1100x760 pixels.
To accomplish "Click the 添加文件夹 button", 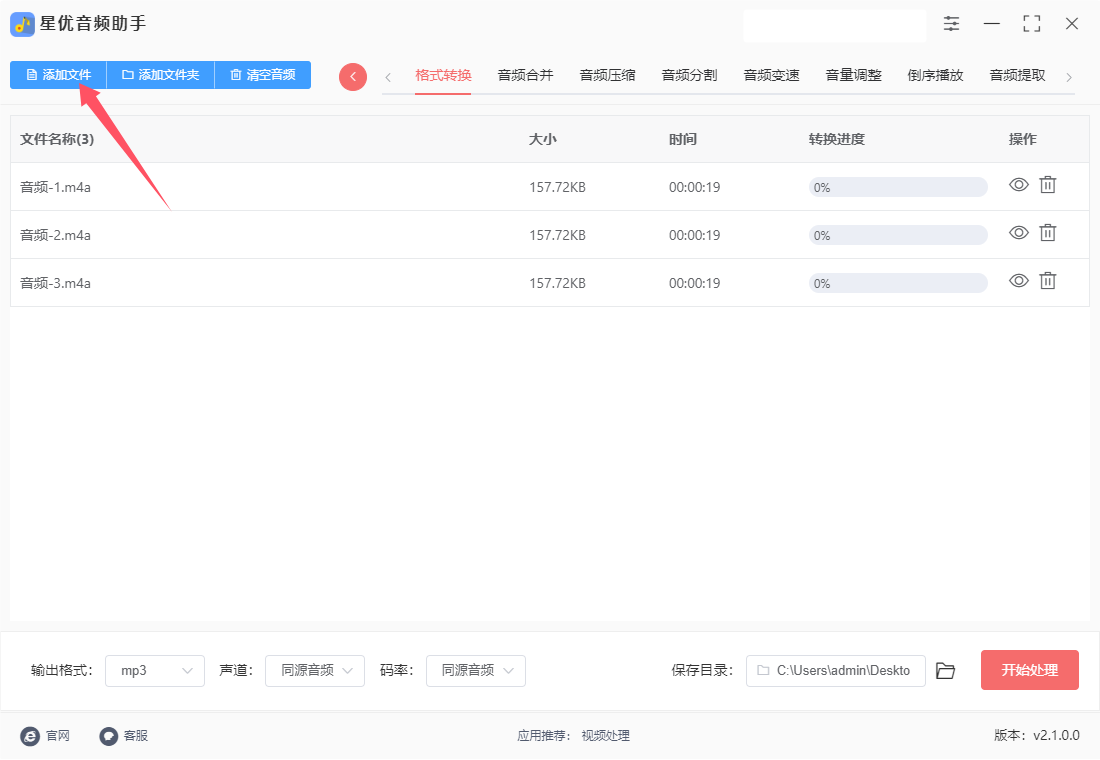I will [x=160, y=74].
